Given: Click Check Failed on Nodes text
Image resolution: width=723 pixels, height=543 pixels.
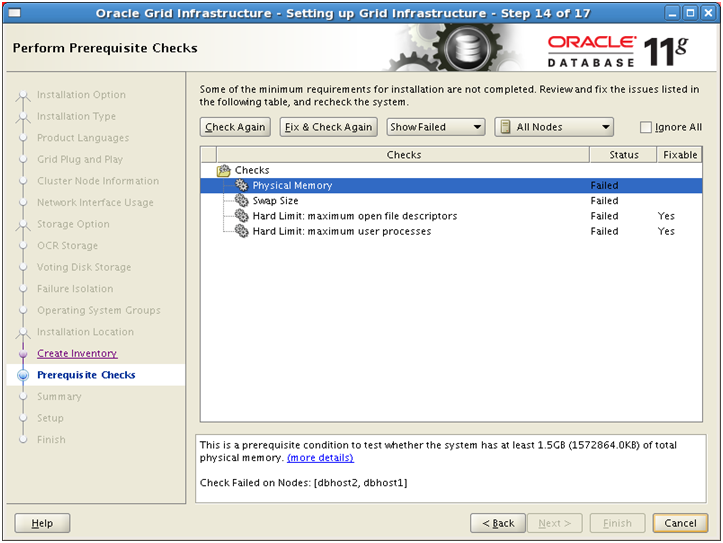Looking at the screenshot, I should pyautogui.click(x=303, y=483).
